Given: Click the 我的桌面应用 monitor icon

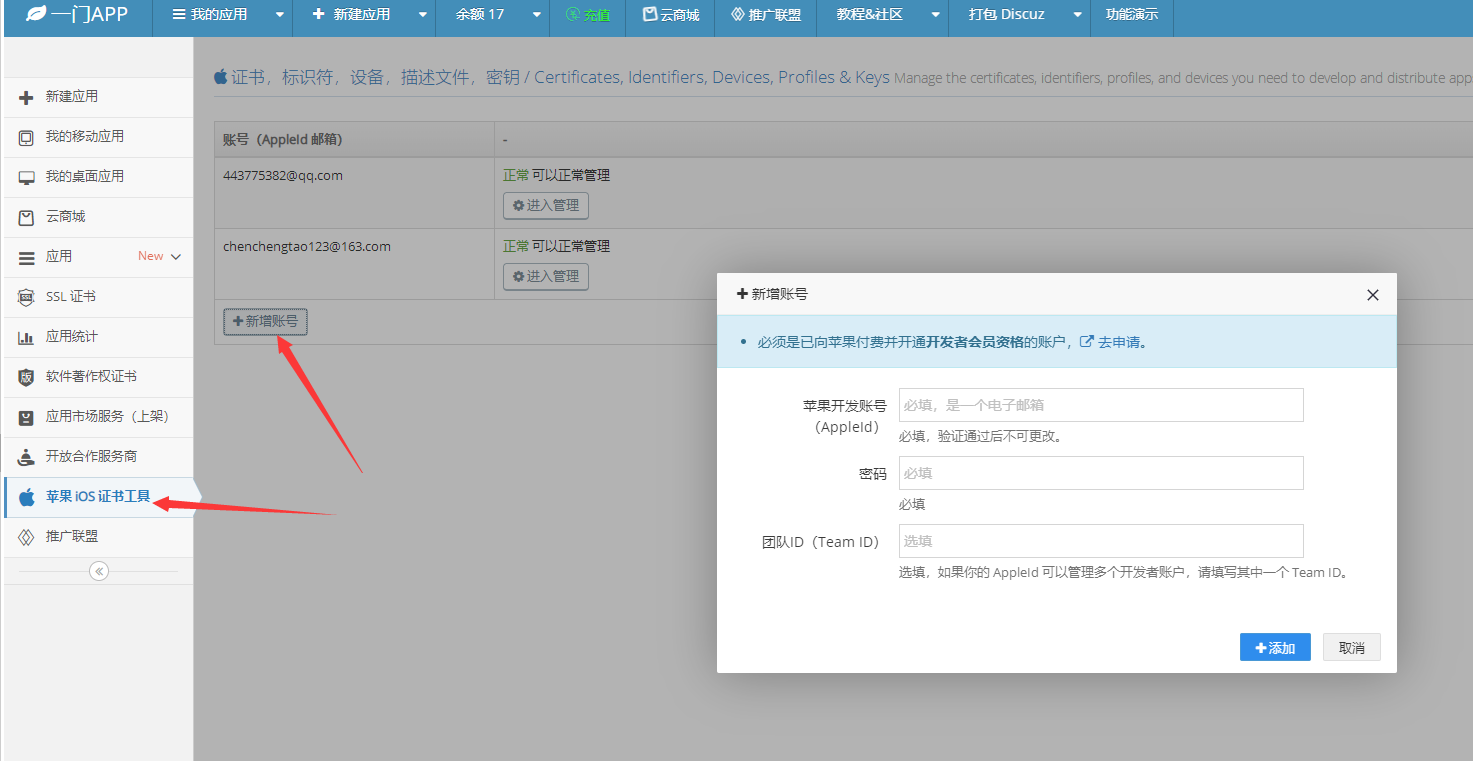Looking at the screenshot, I should pyautogui.click(x=27, y=177).
